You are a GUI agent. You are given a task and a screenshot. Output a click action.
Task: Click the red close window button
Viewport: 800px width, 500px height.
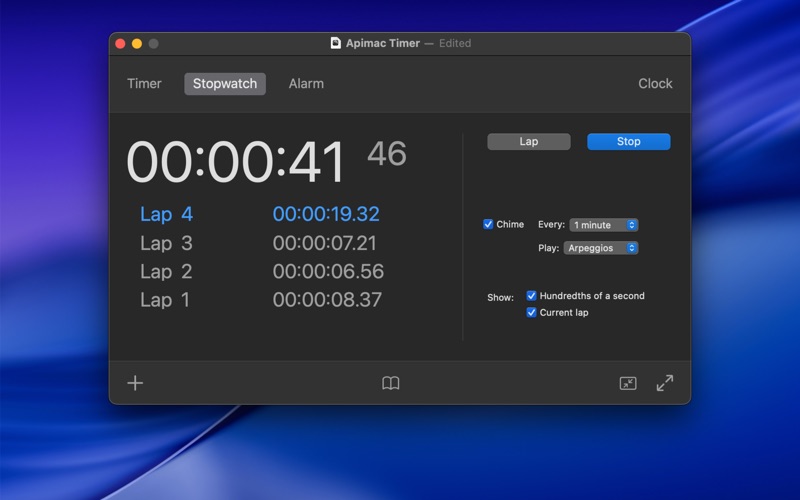[120, 43]
